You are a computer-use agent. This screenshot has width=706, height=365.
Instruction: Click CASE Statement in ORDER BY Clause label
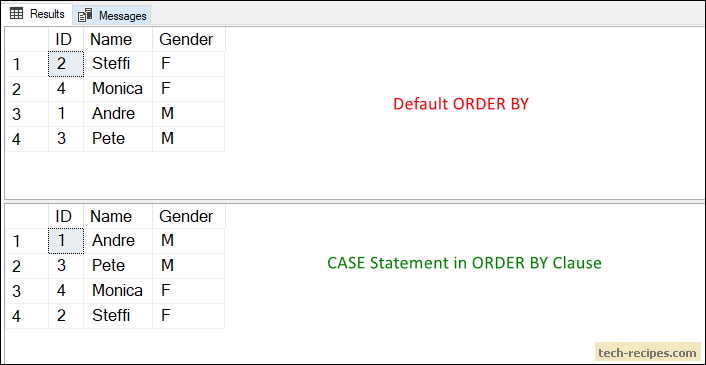(464, 263)
